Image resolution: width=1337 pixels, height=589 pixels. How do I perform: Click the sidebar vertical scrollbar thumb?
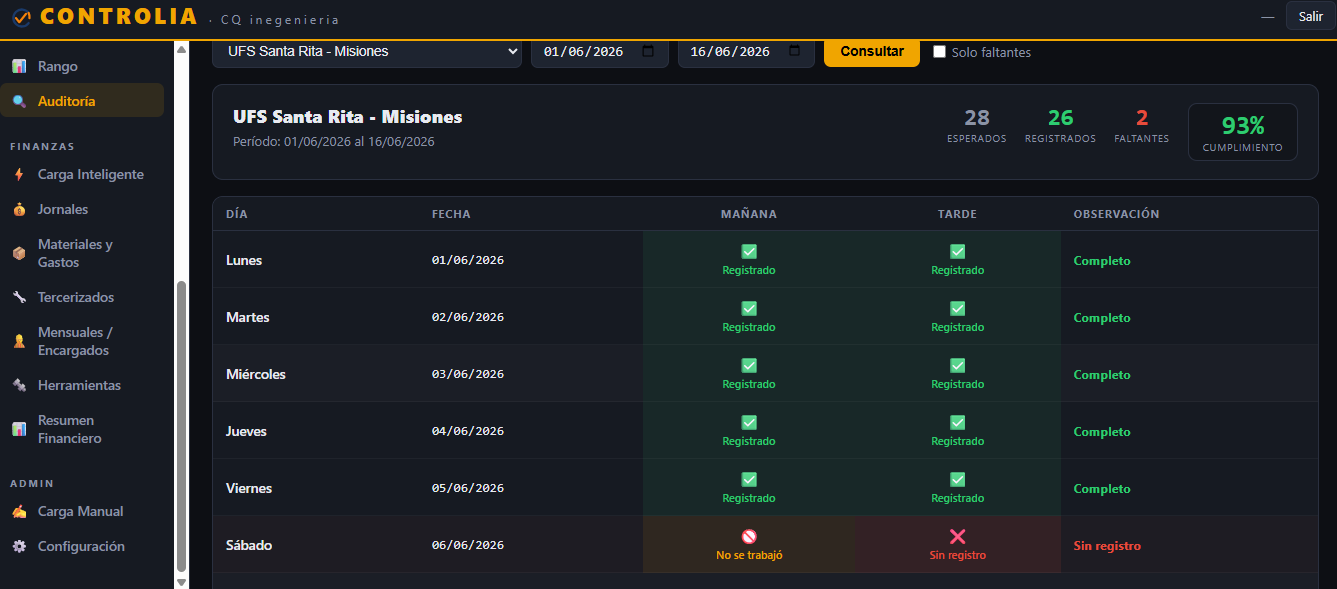[x=181, y=425]
